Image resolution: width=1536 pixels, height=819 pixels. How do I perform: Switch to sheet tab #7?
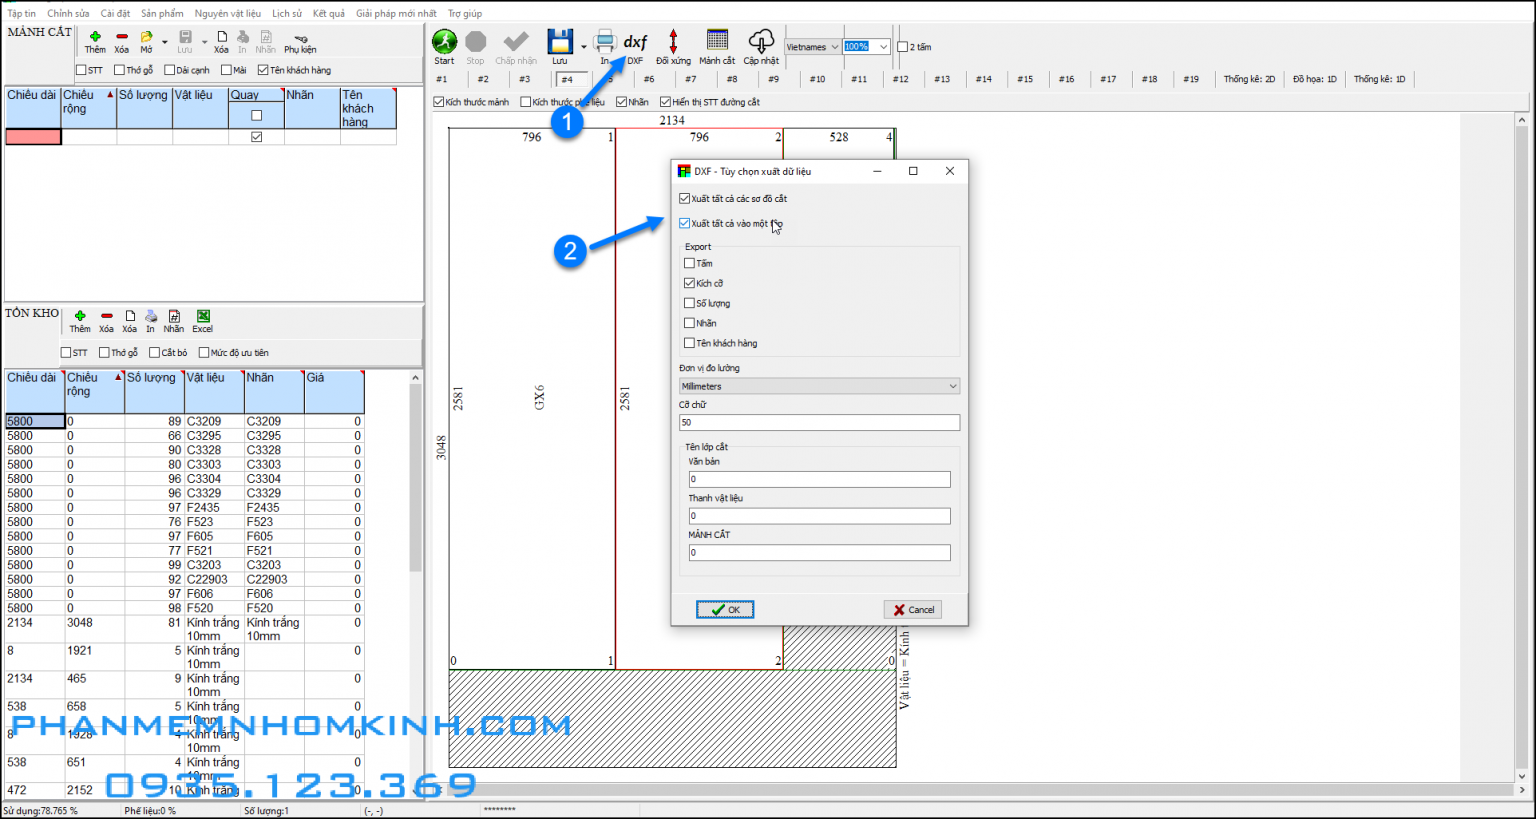coord(692,78)
